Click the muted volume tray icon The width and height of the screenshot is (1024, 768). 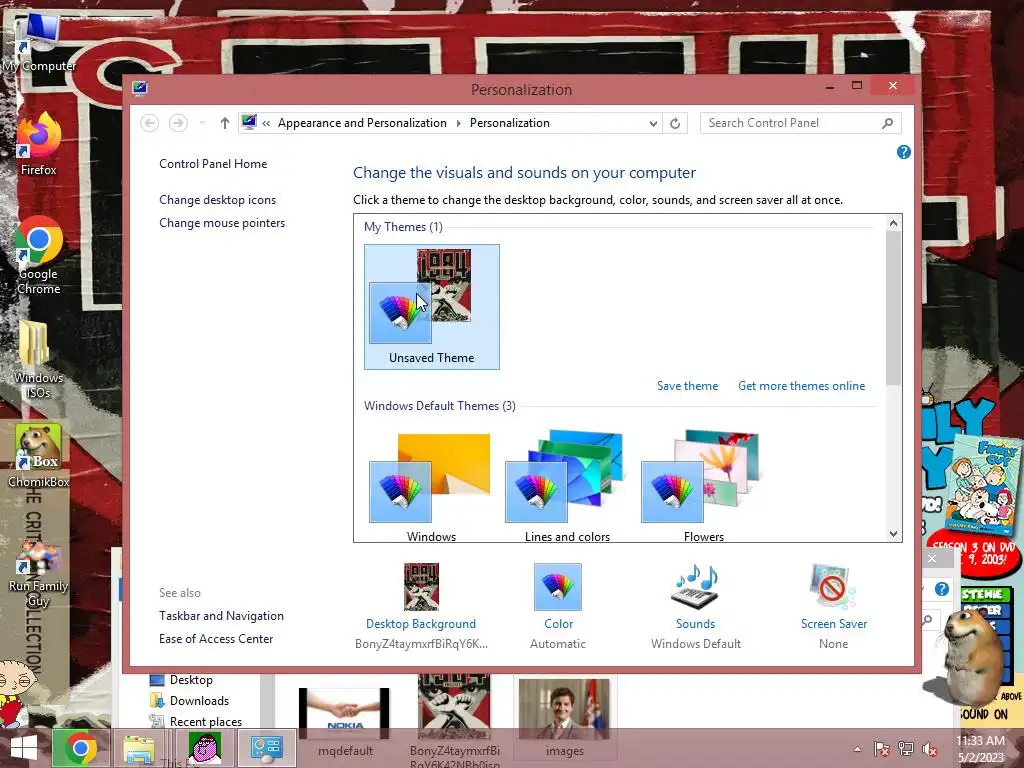[930, 749]
